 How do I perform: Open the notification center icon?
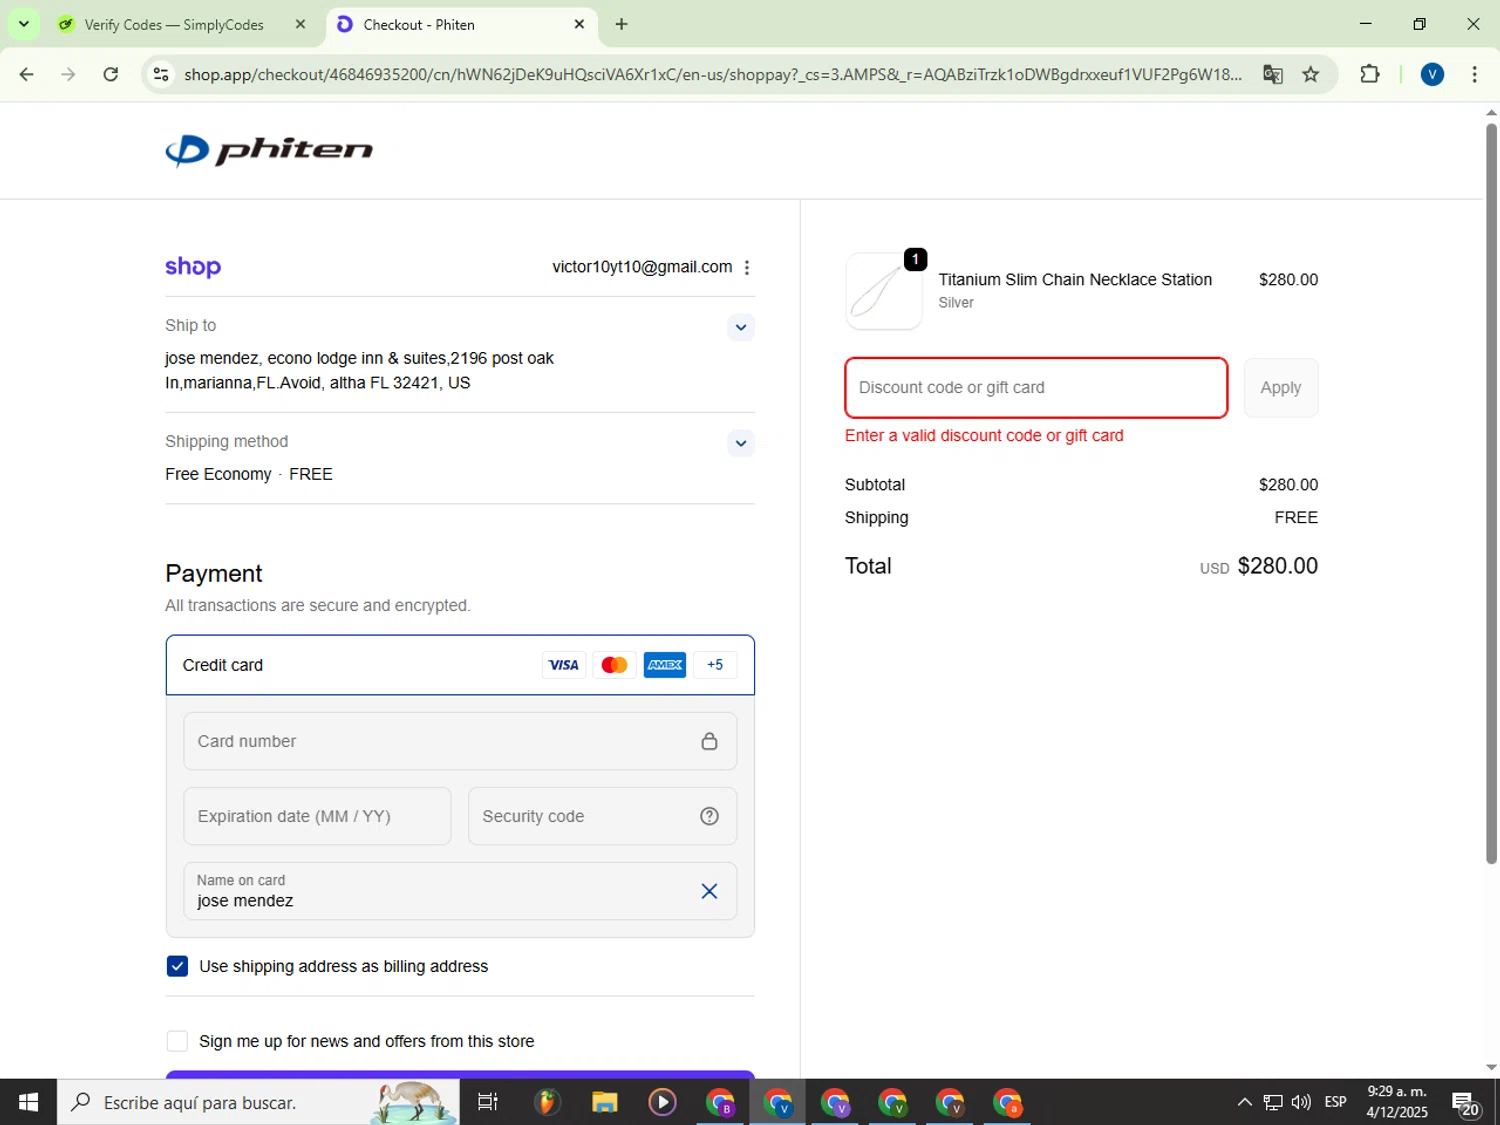click(1467, 1104)
